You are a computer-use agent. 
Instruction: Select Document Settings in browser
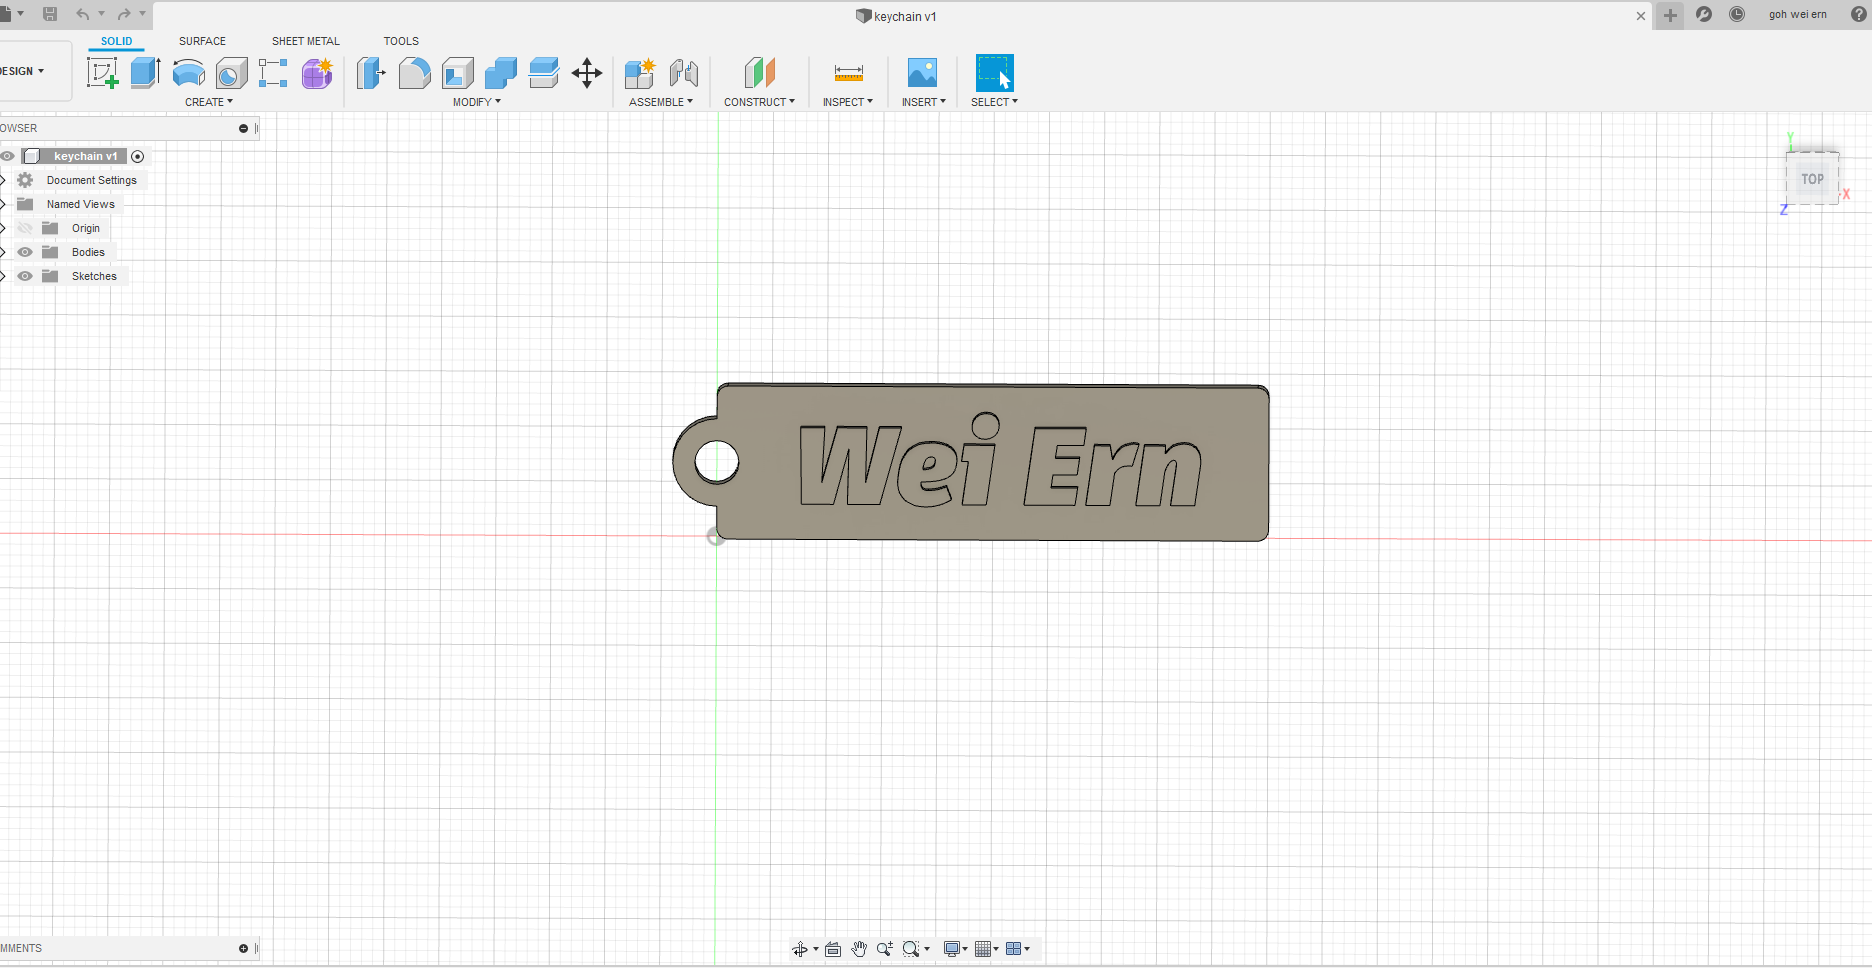pyautogui.click(x=92, y=180)
